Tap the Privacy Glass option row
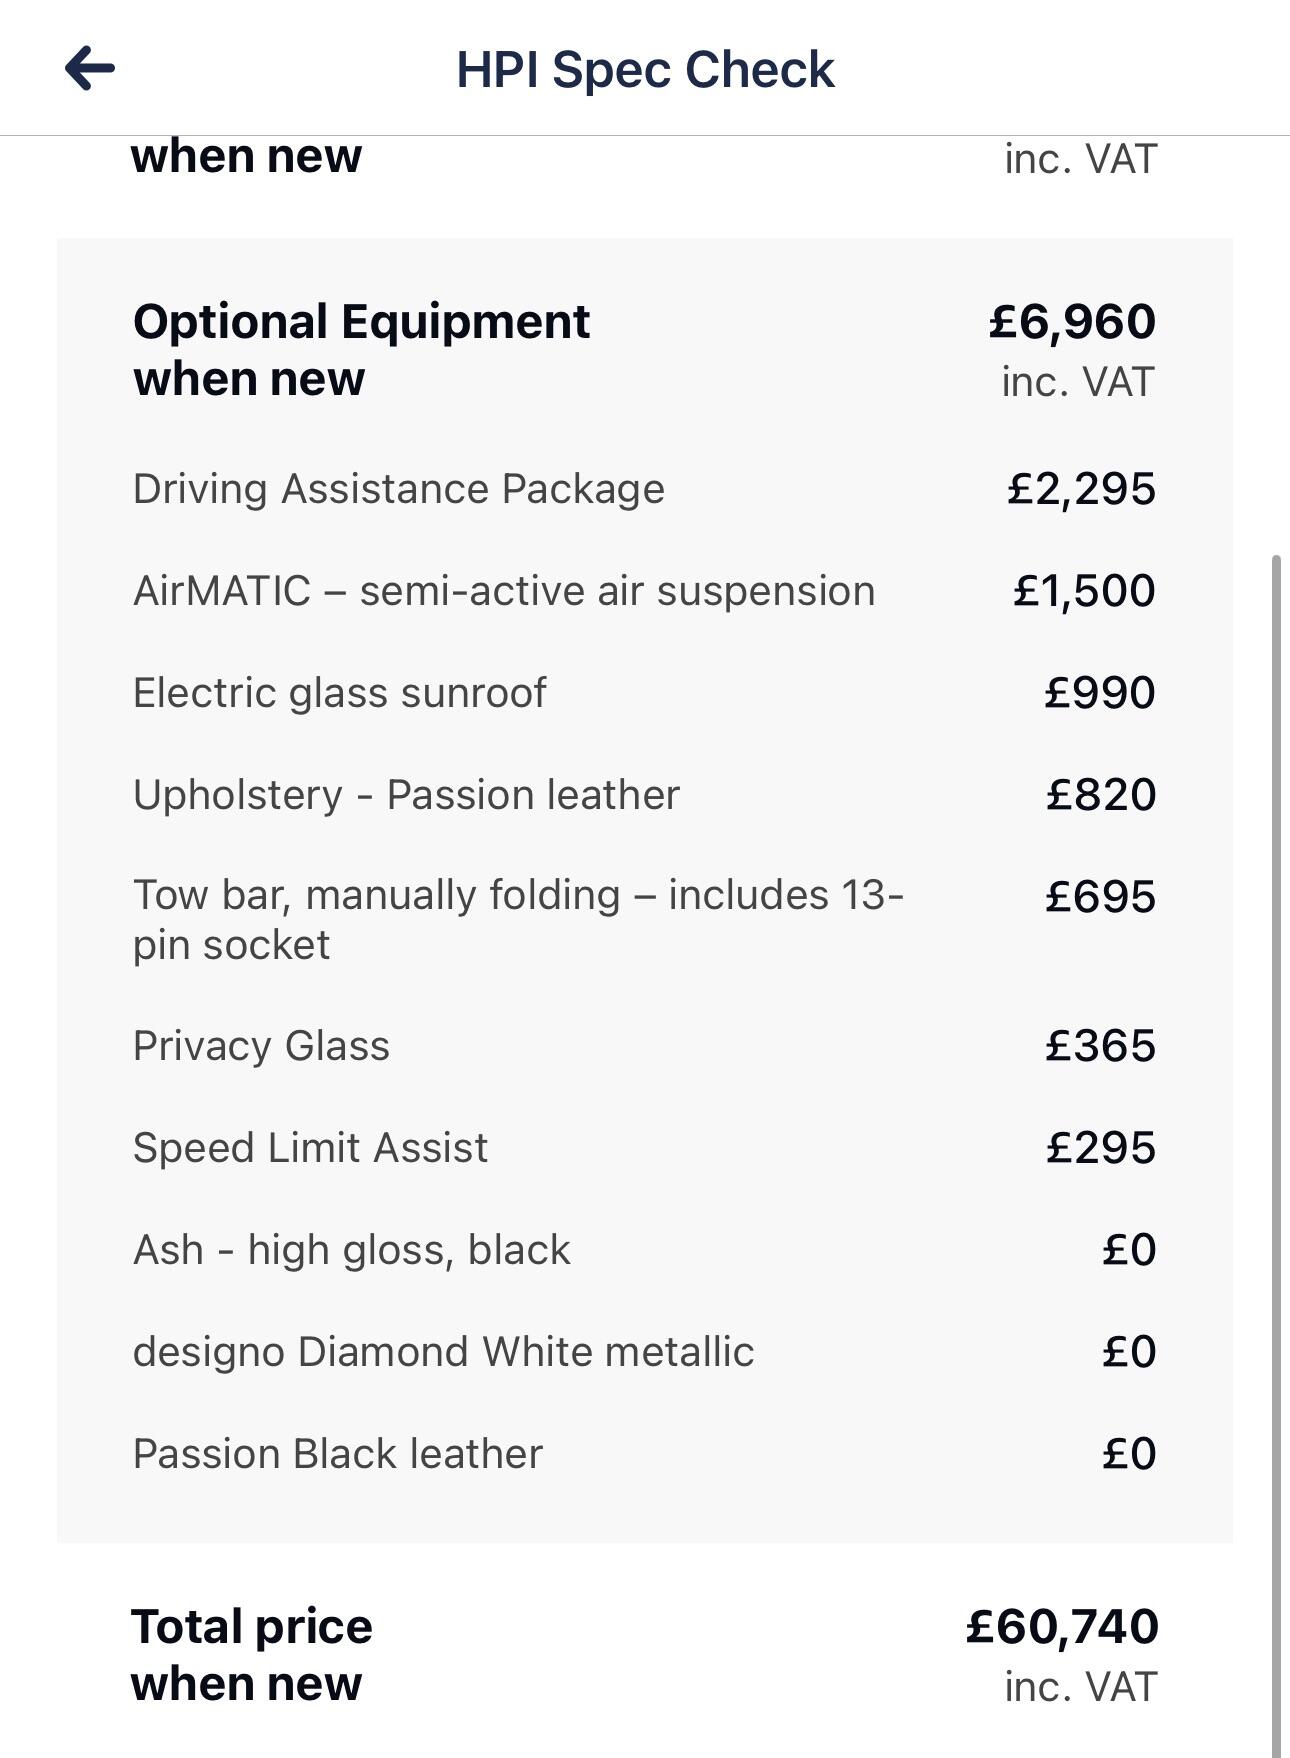This screenshot has width=1290, height=1758. point(644,1046)
